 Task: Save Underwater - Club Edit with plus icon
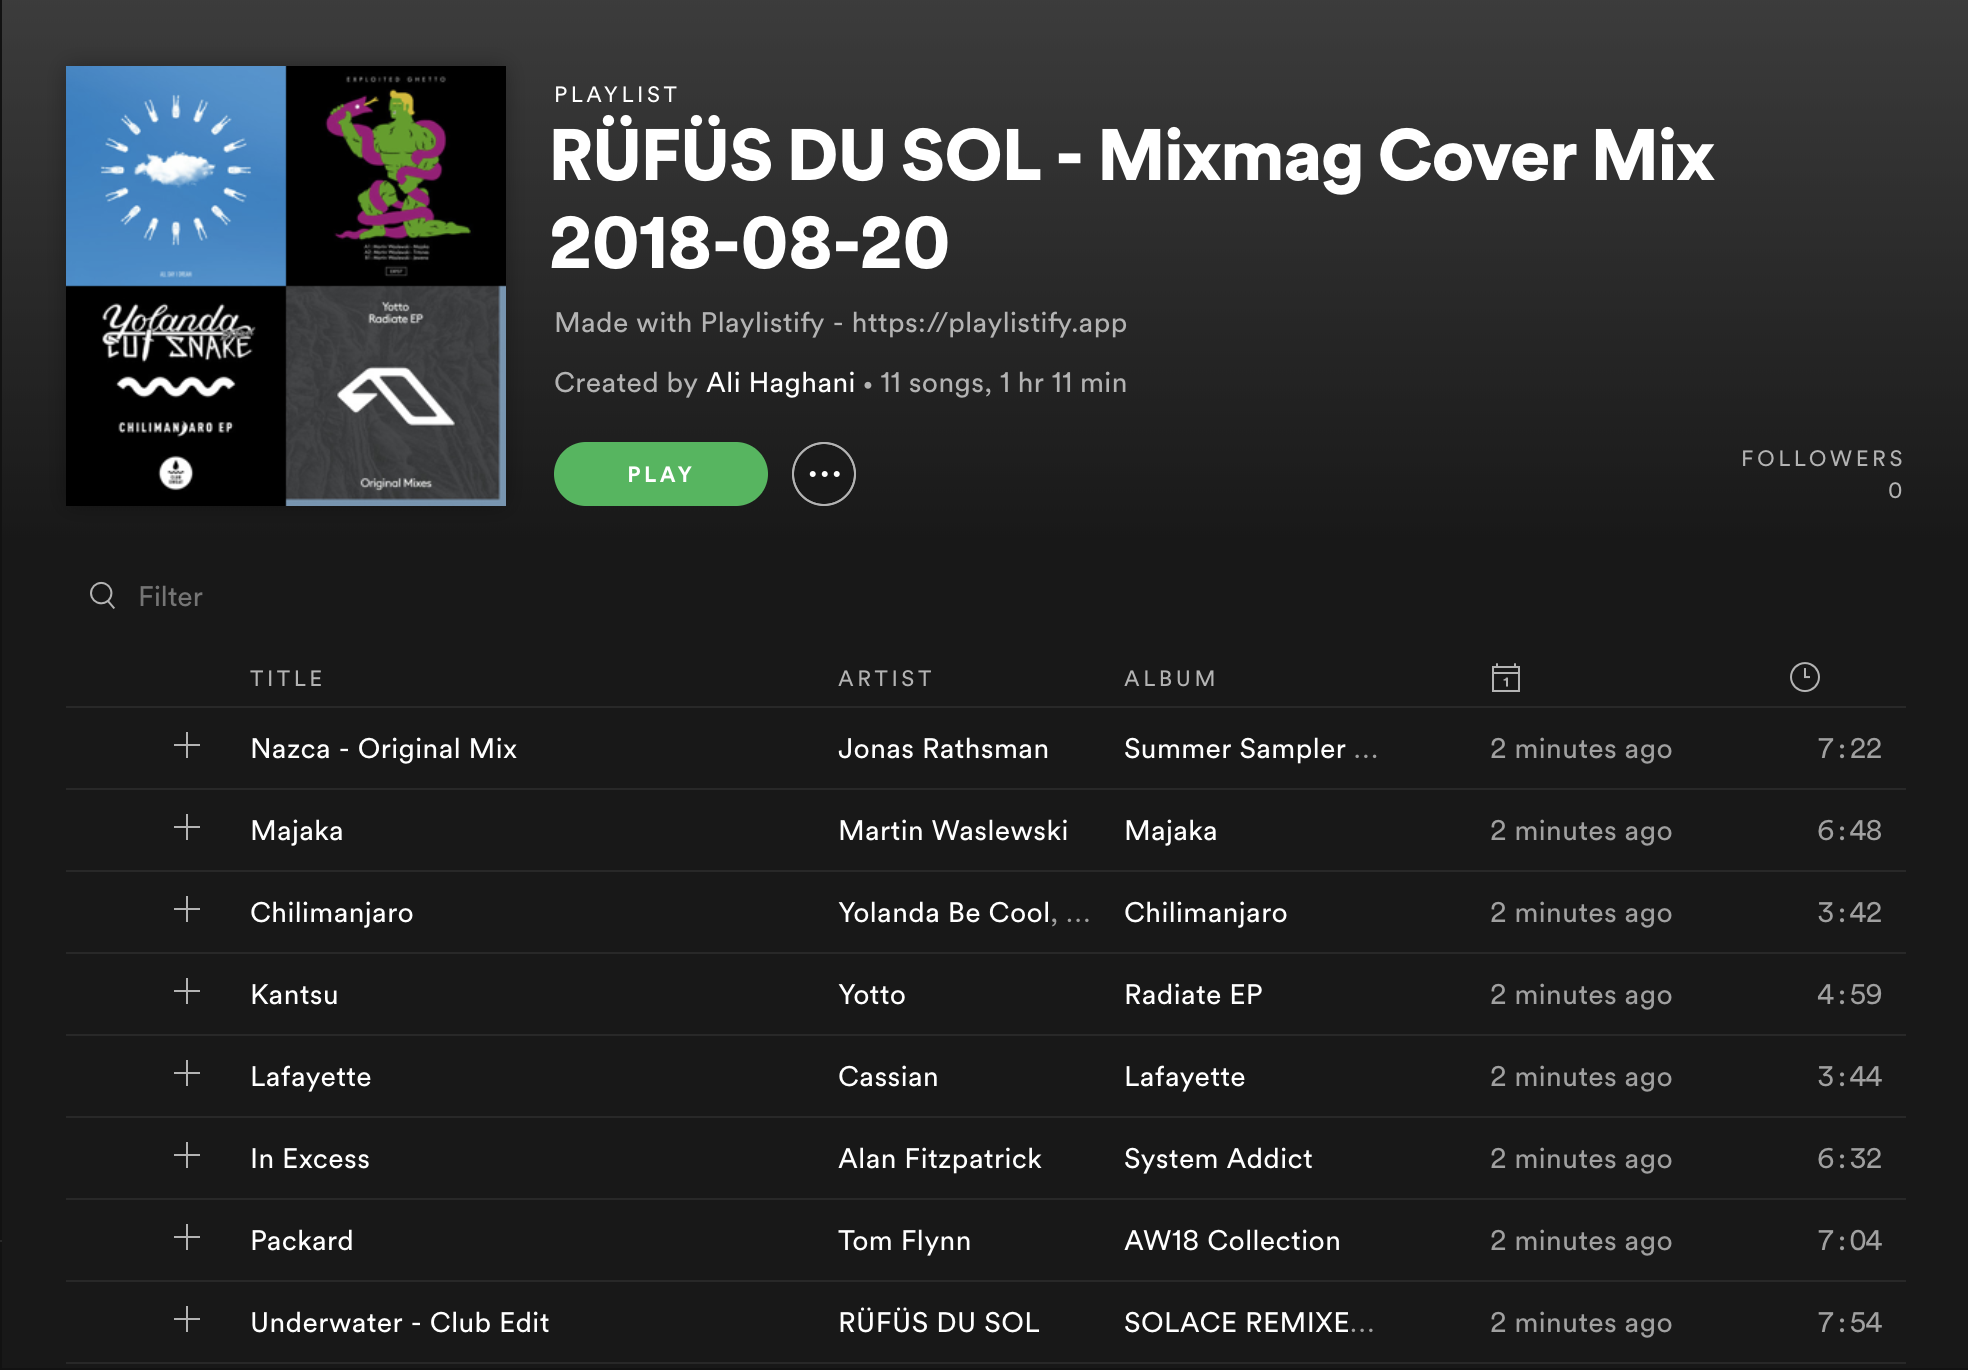click(x=187, y=1320)
